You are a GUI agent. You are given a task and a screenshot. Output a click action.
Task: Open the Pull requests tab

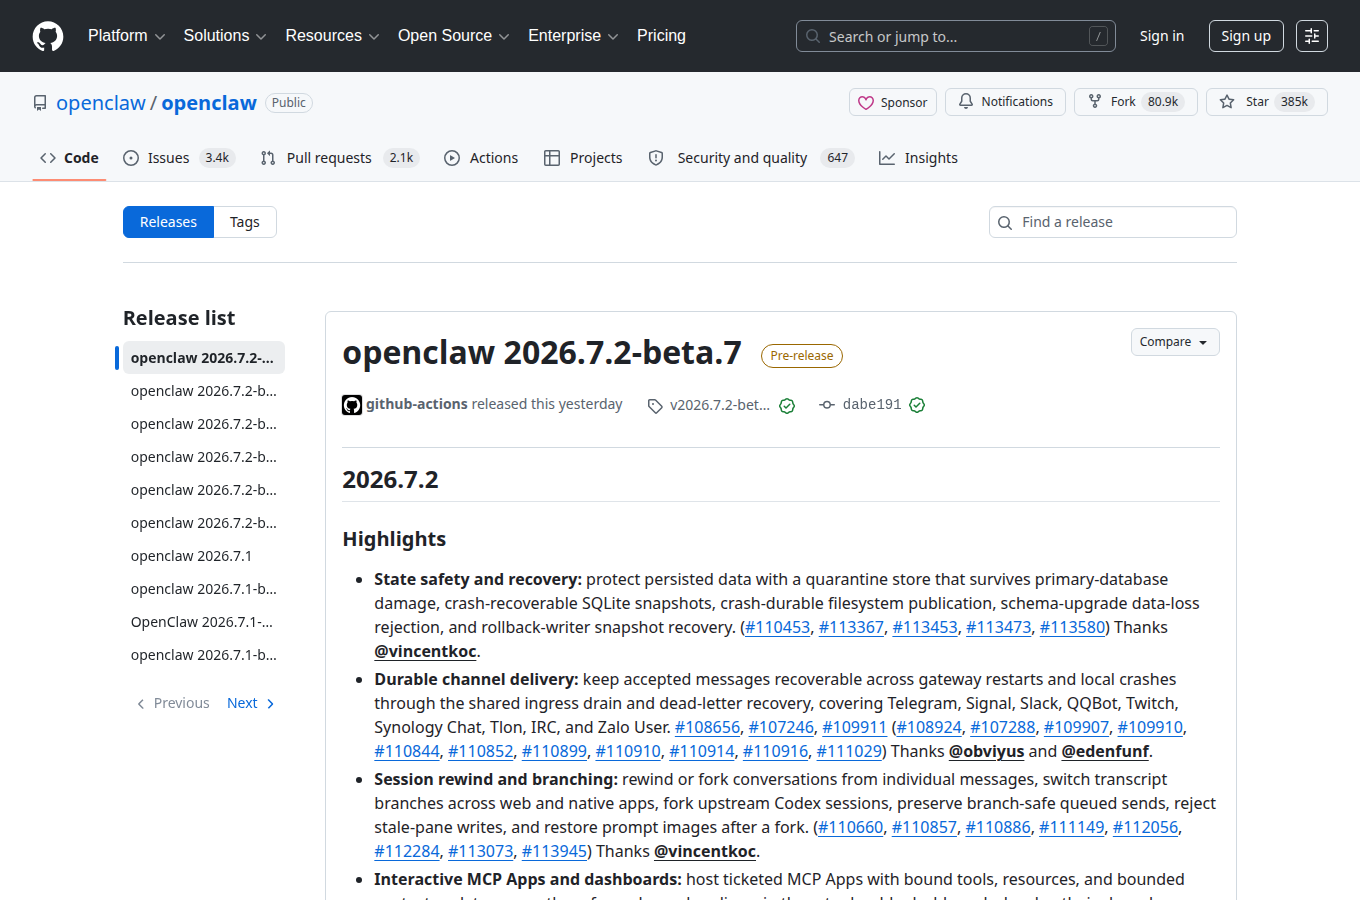pyautogui.click(x=339, y=158)
